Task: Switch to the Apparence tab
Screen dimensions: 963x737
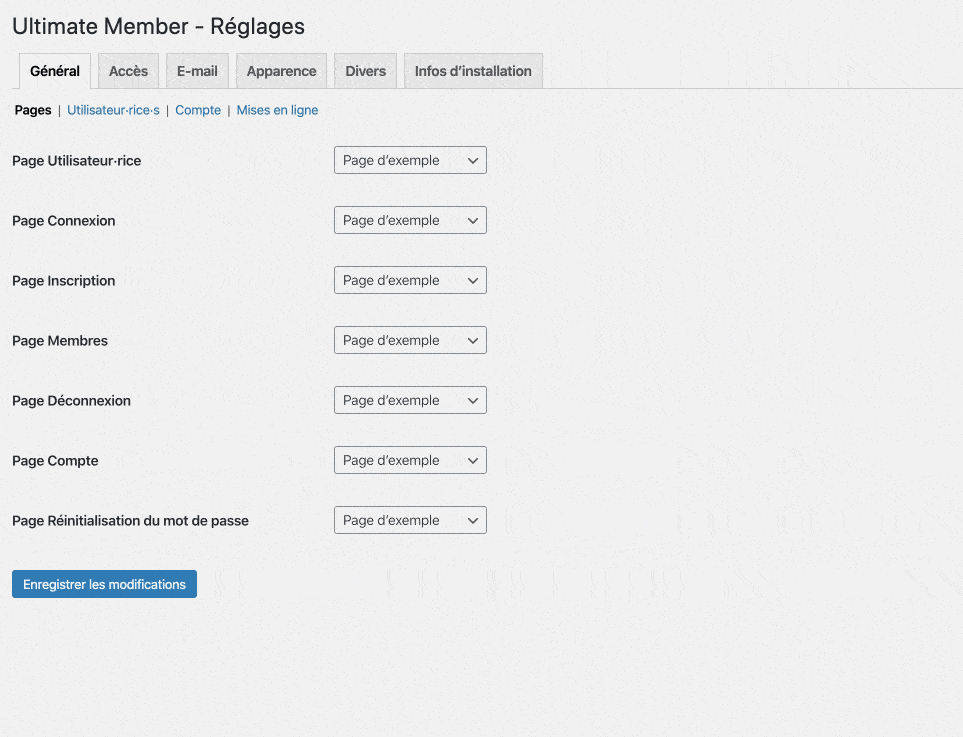Action: (281, 71)
